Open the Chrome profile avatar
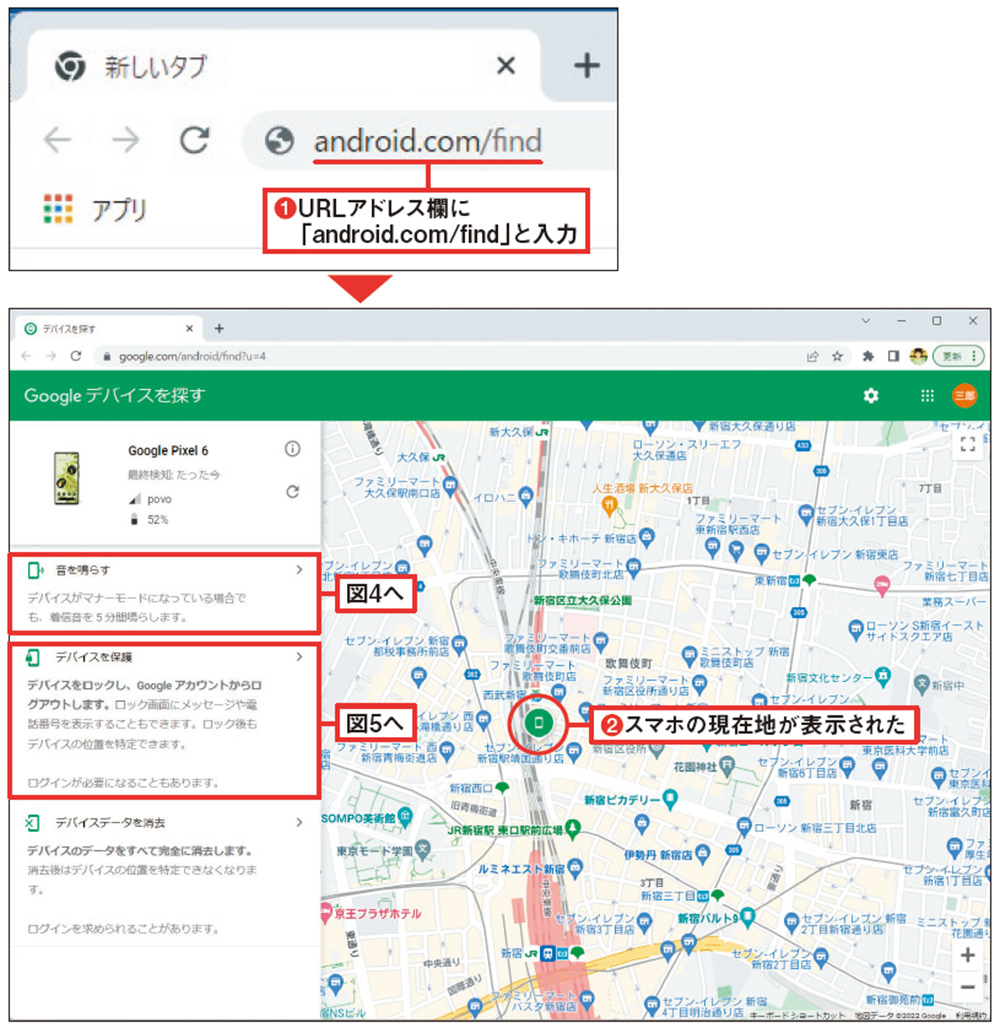 (919, 356)
